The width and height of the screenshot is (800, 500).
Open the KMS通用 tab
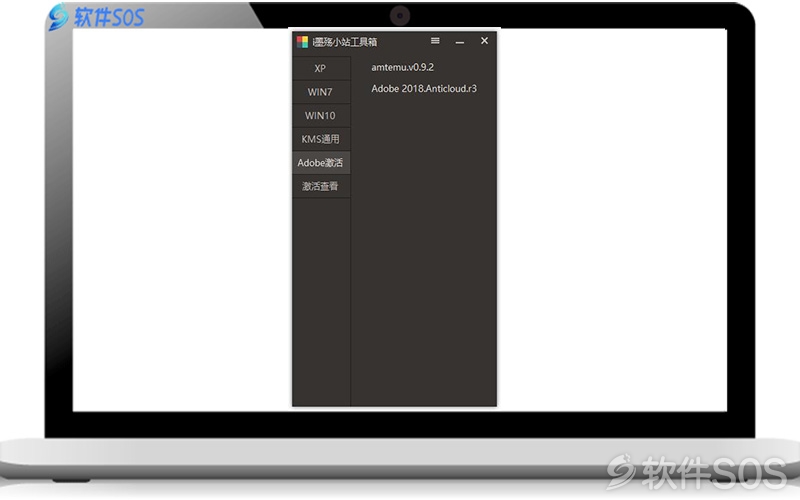tap(321, 139)
